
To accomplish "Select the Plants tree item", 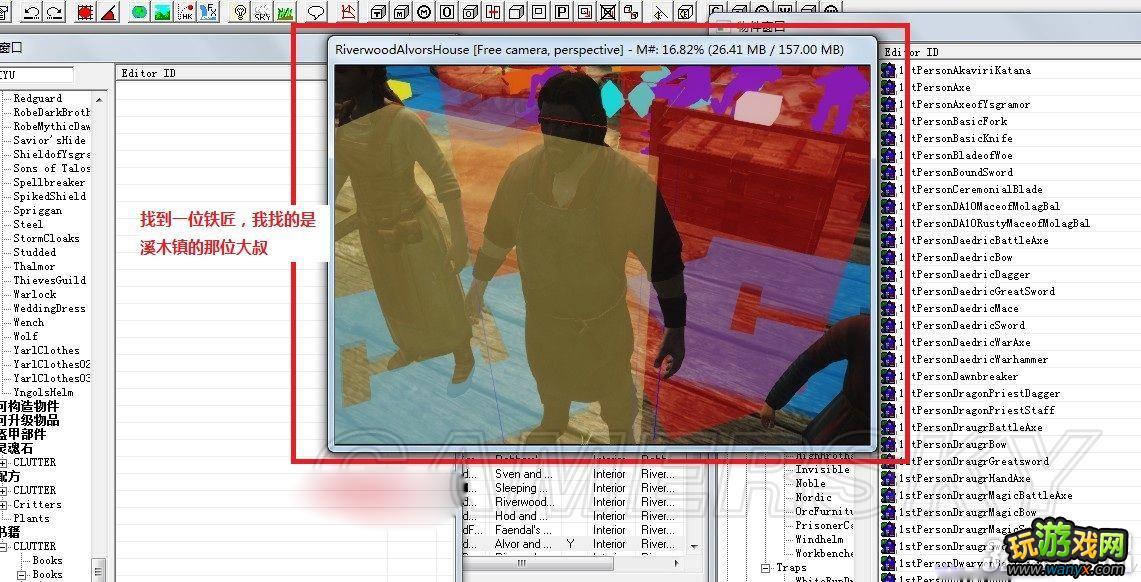I will click(x=31, y=519).
